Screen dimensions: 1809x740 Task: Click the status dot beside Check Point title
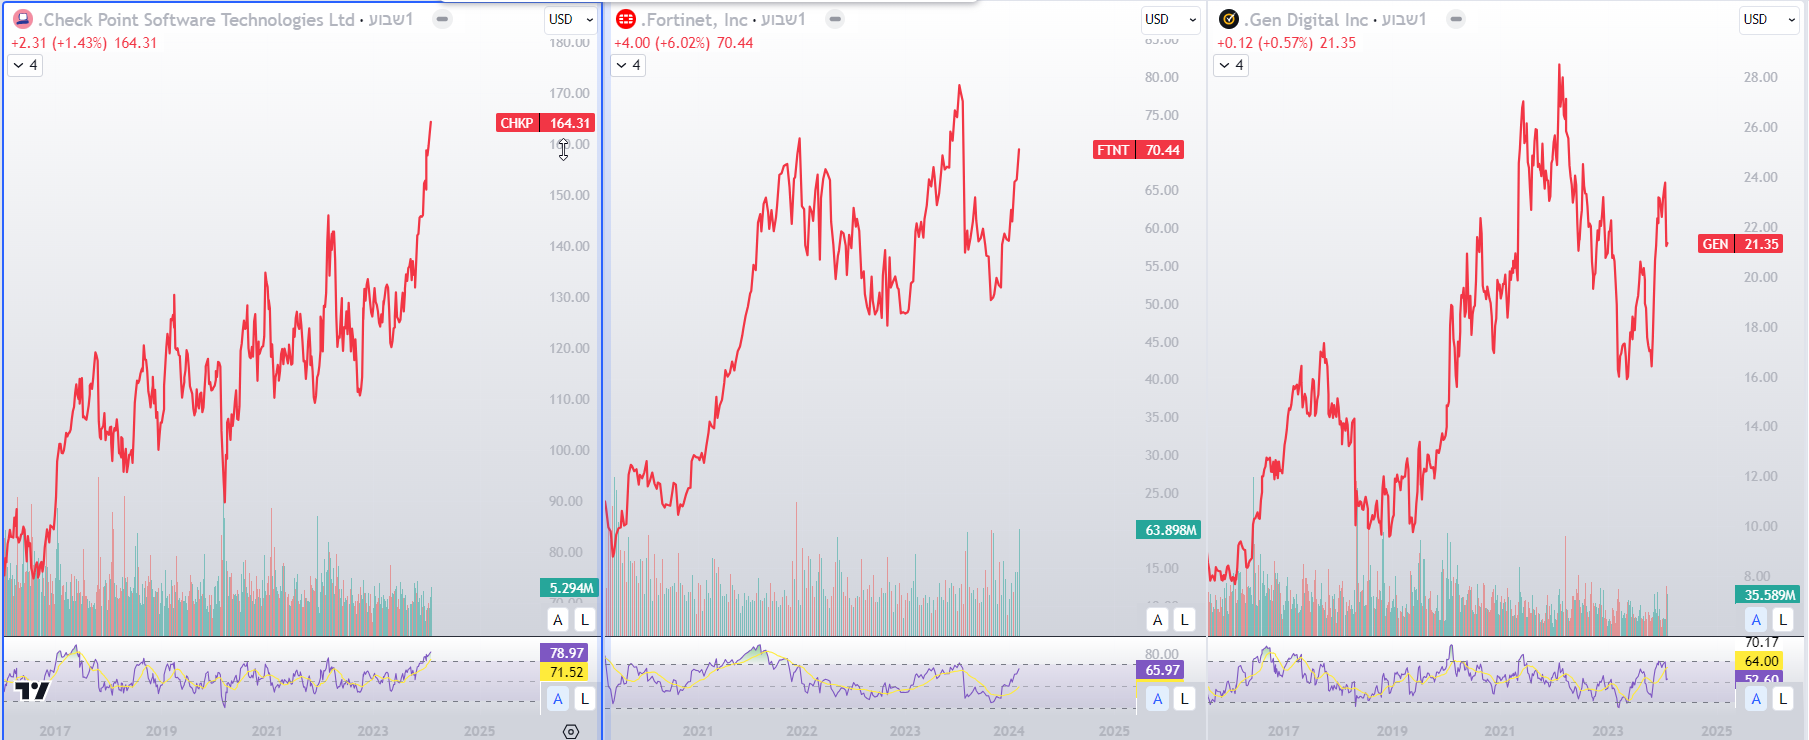pyautogui.click(x=442, y=19)
